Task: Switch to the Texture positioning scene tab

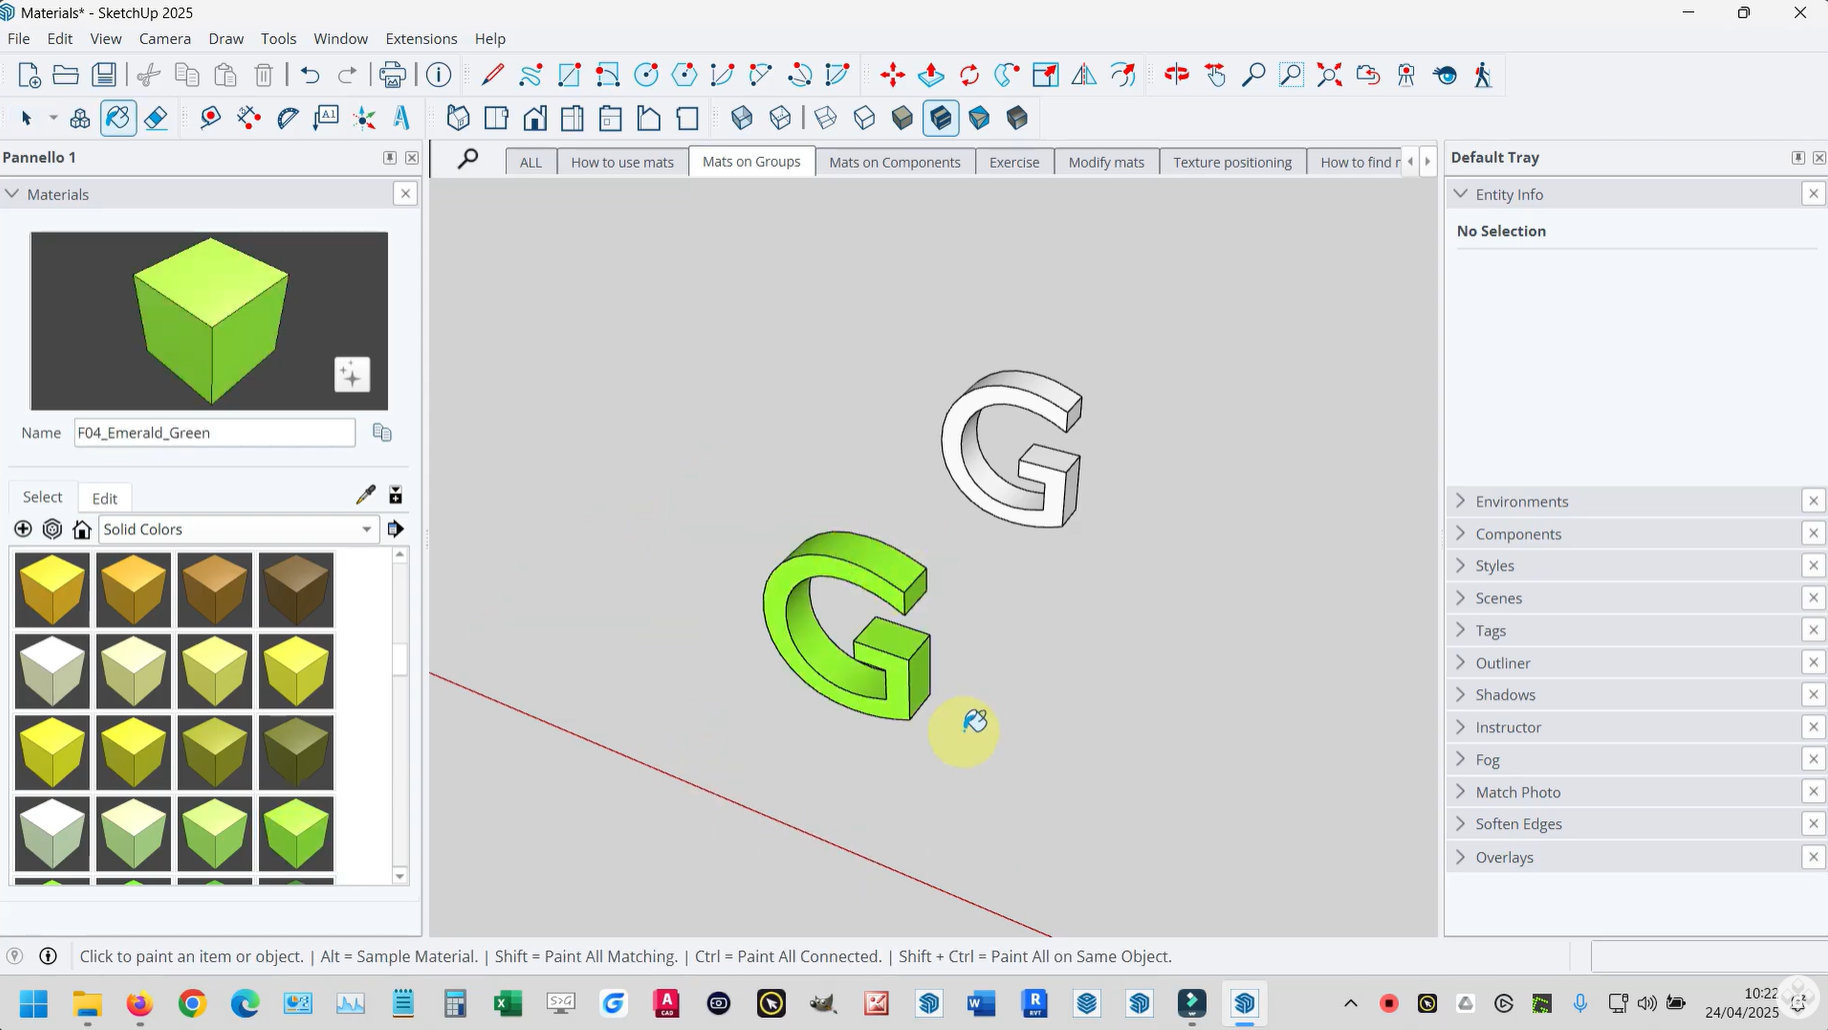Action: pyautogui.click(x=1232, y=162)
